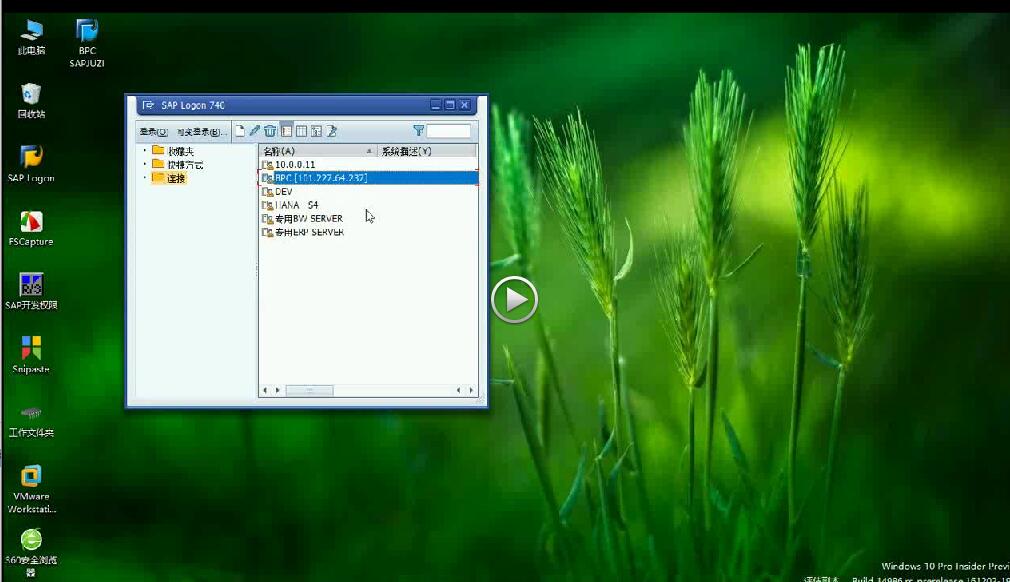Click the filter text input field
Screen dimensions: 1010x582
449,131
